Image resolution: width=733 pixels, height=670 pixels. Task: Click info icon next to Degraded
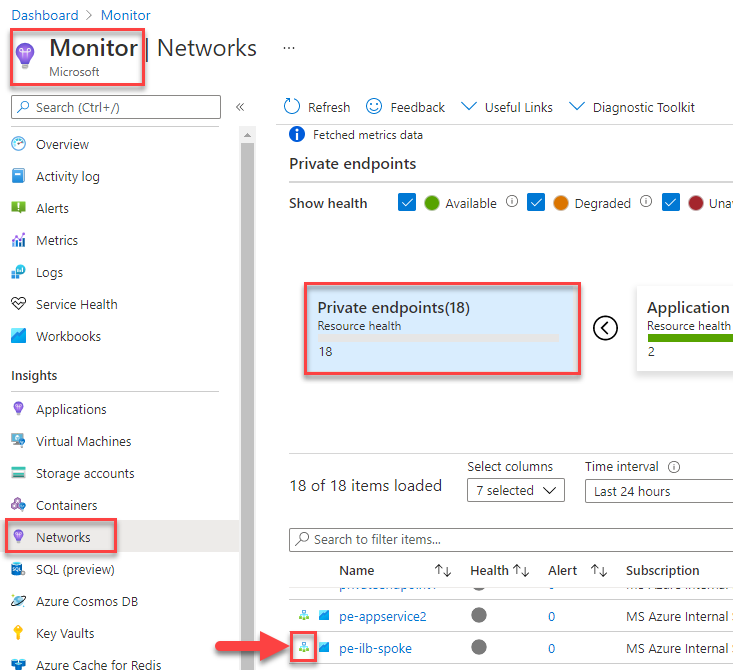(646, 202)
